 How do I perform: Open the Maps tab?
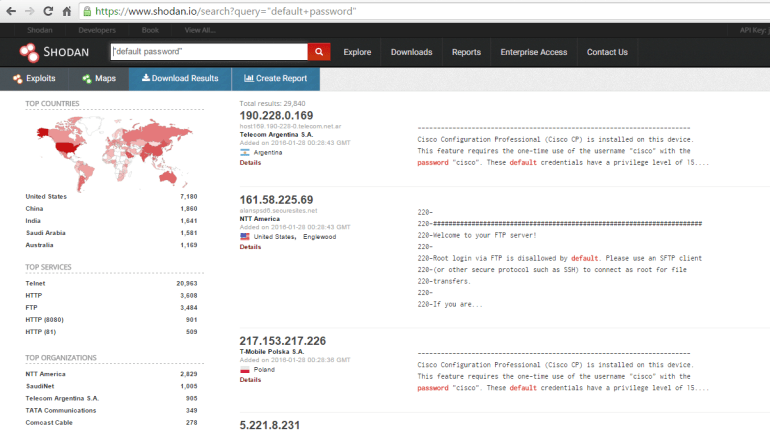(99, 78)
